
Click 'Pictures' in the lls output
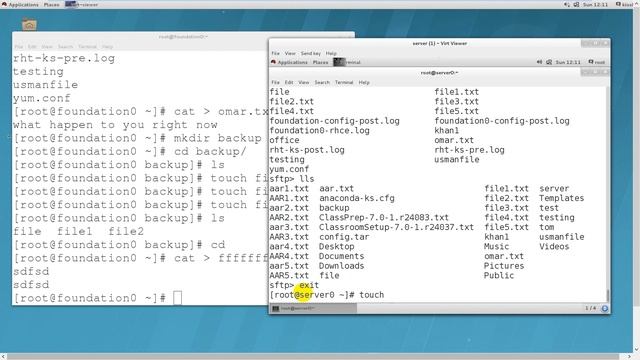[504, 266]
